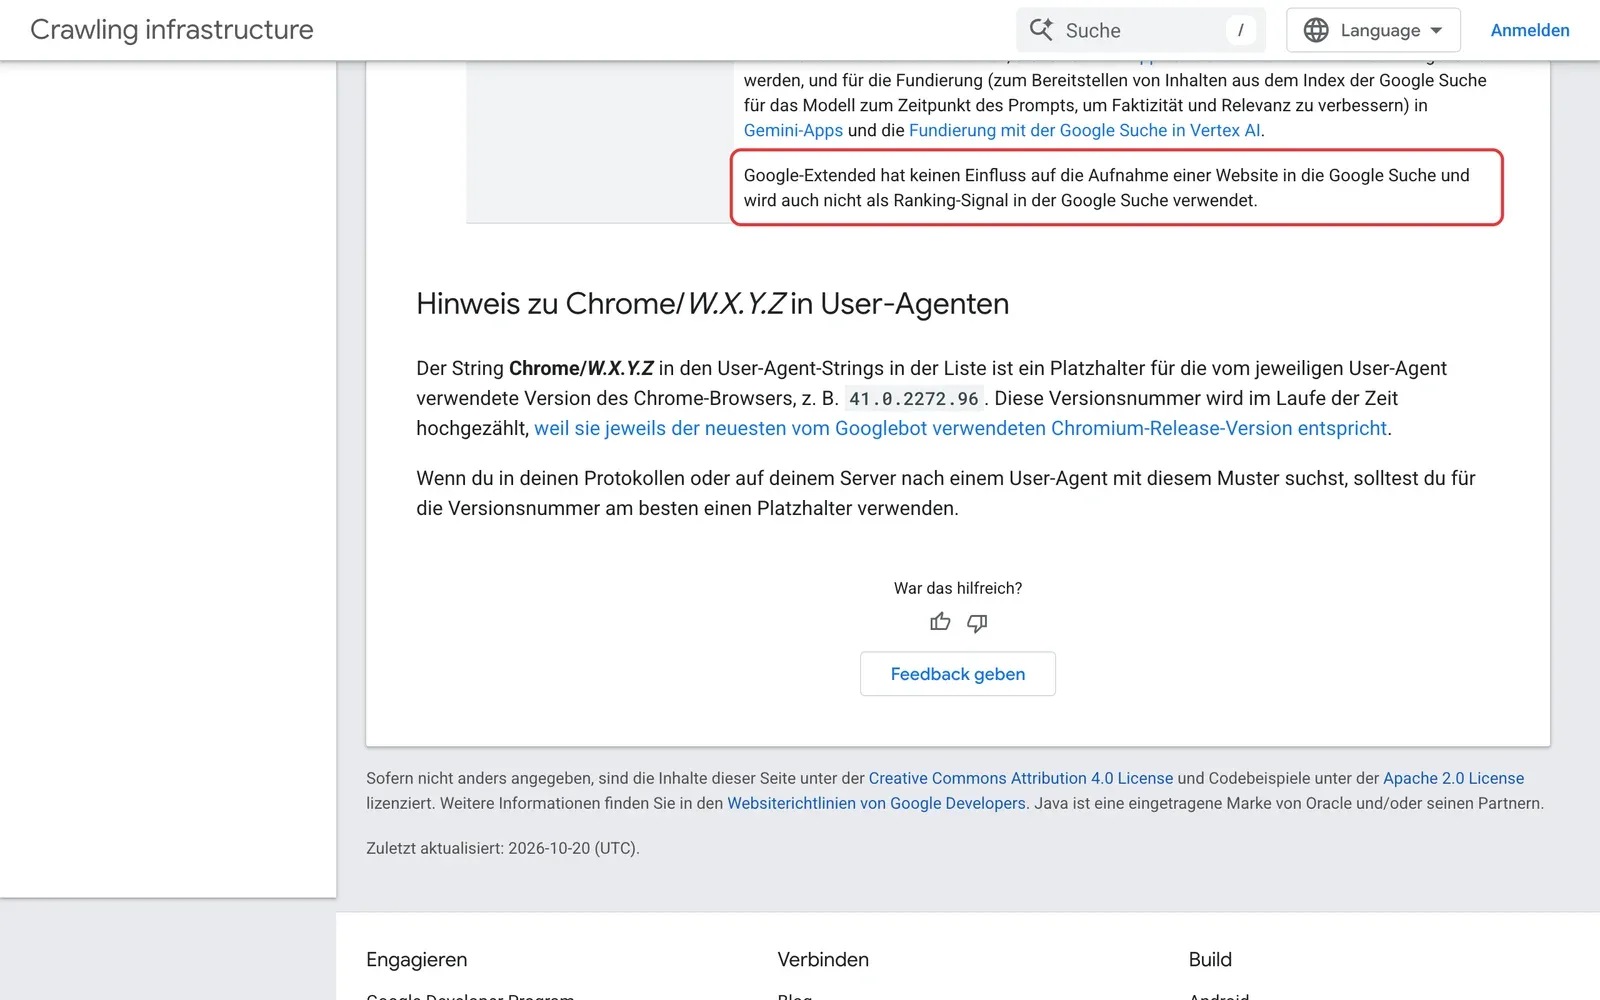The image size is (1600, 1000).
Task: Click the Wenn du in deinen Protokollen paragraph
Action: click(x=946, y=493)
